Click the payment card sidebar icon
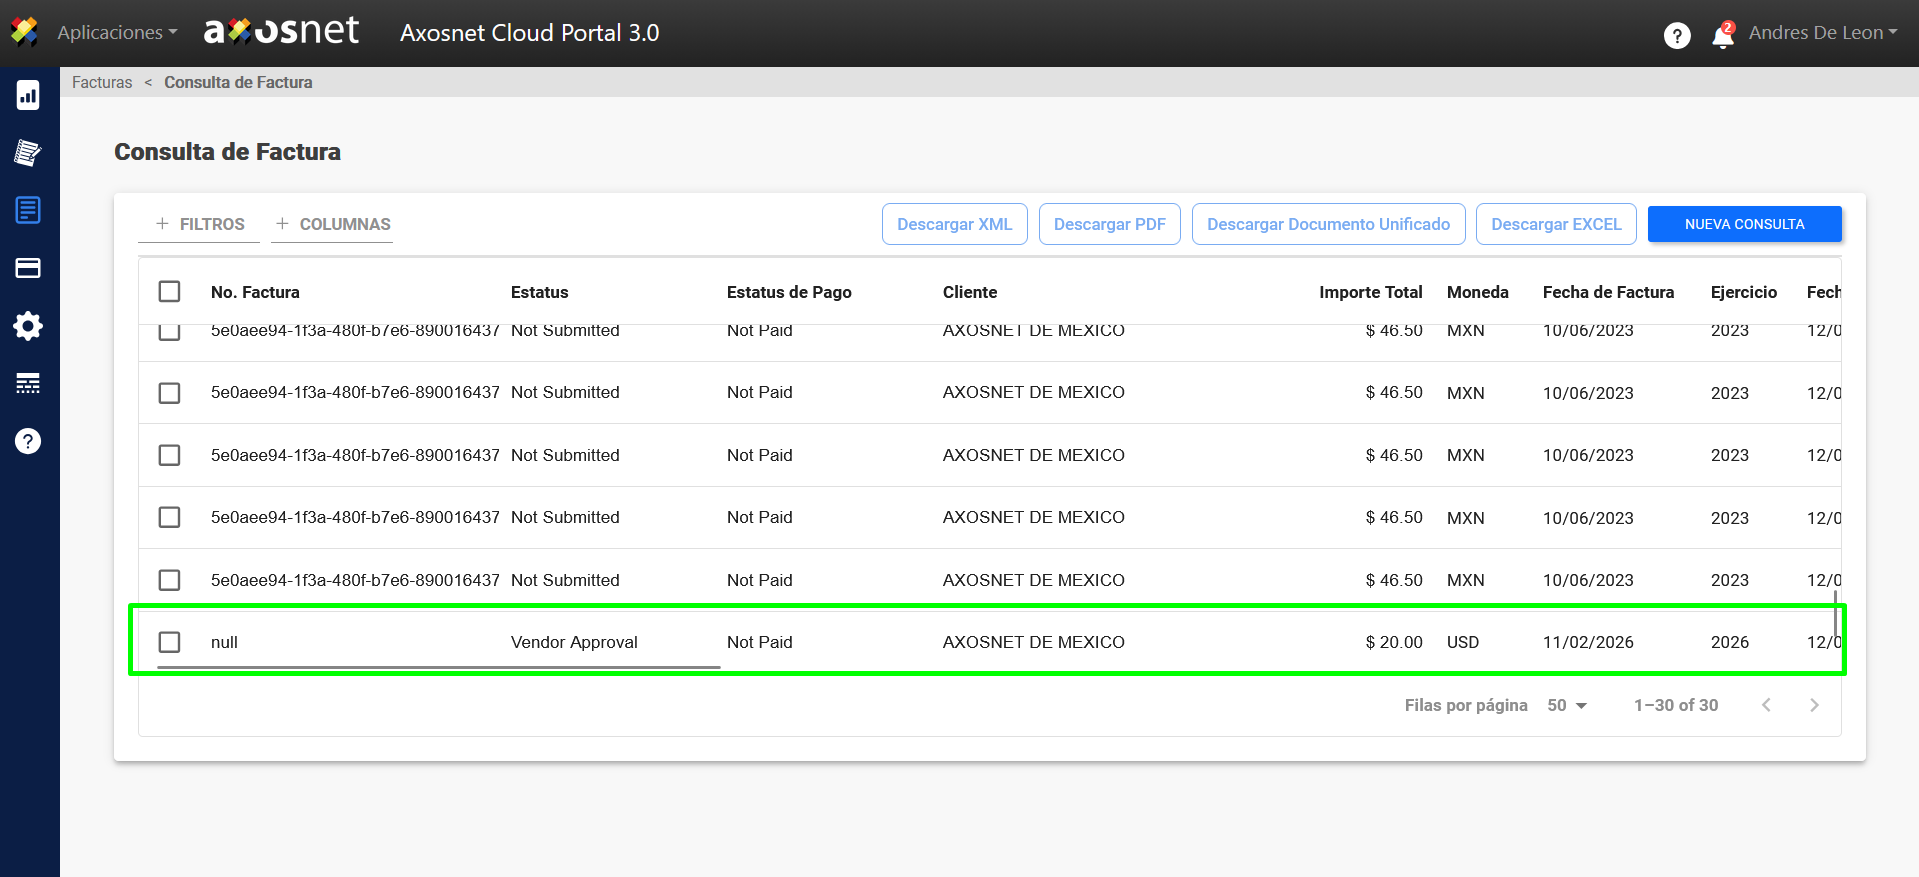The height and width of the screenshot is (877, 1919). (x=28, y=268)
